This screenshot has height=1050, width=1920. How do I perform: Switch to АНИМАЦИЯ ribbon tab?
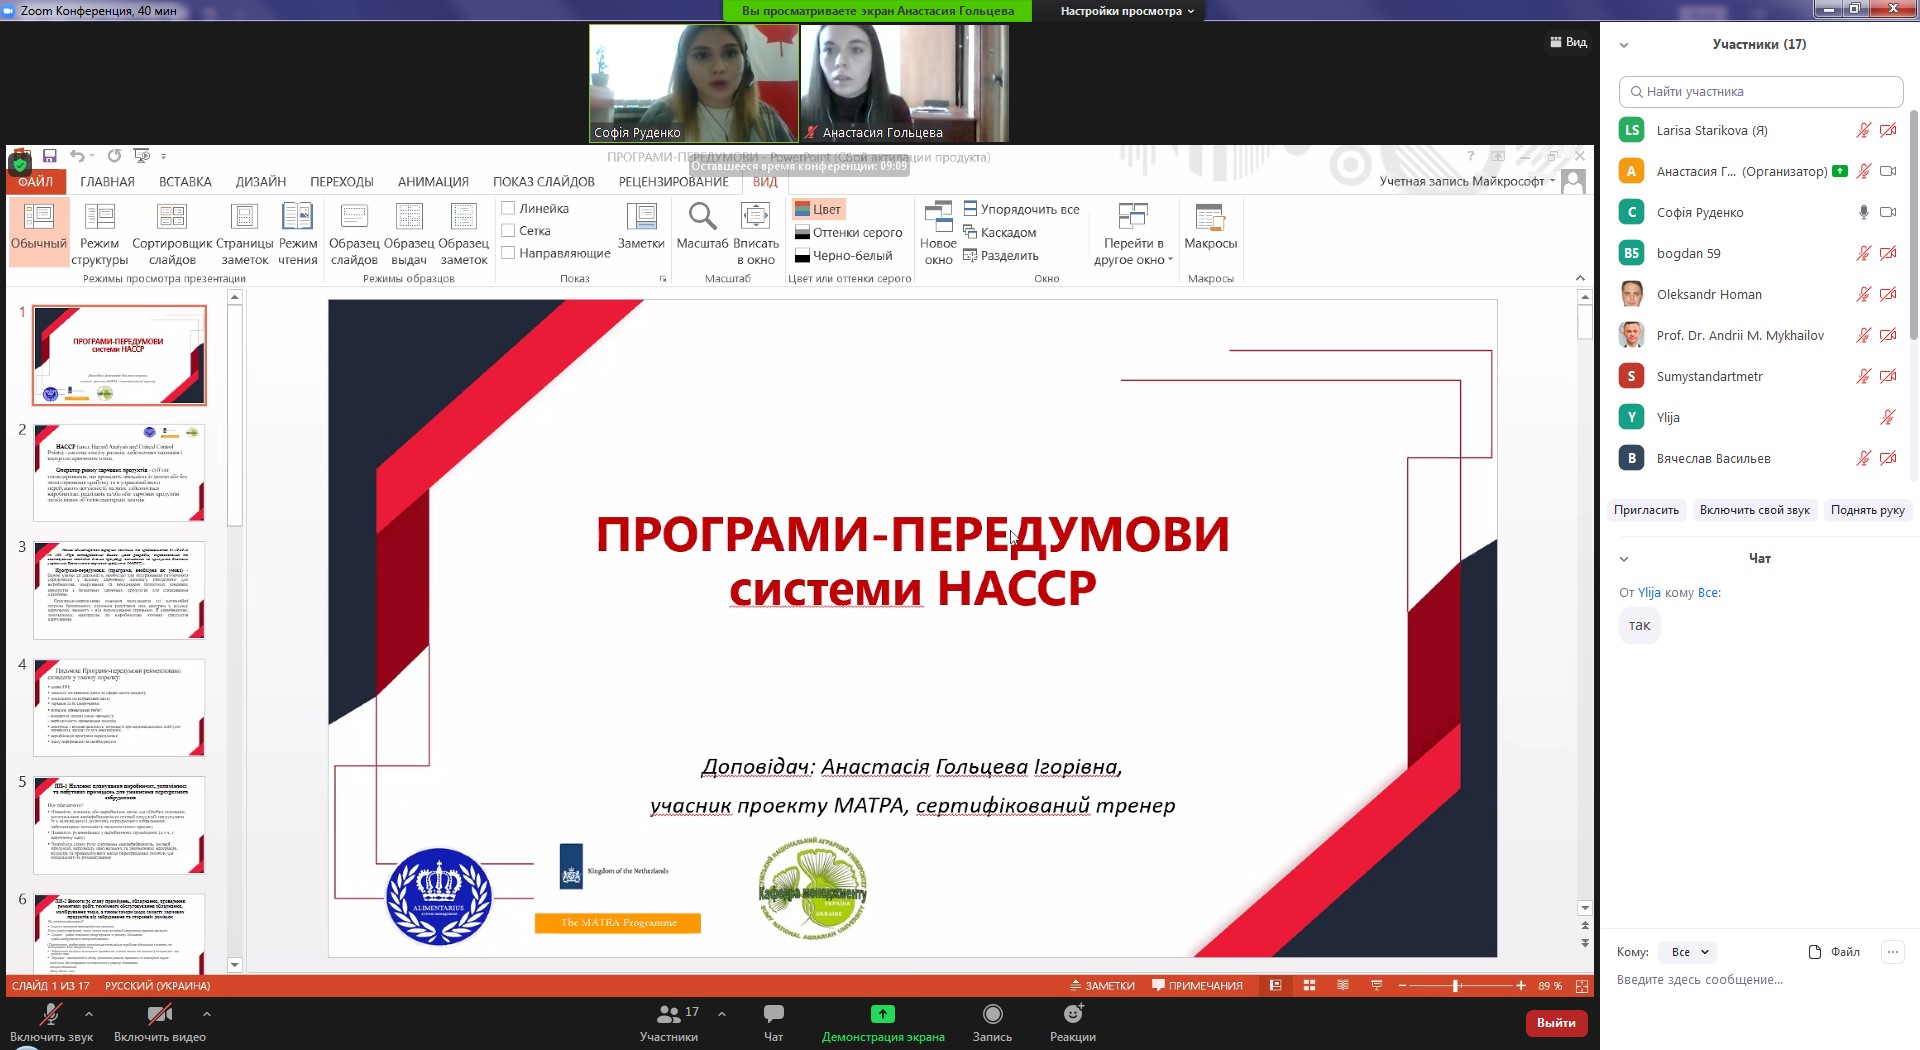click(x=433, y=182)
